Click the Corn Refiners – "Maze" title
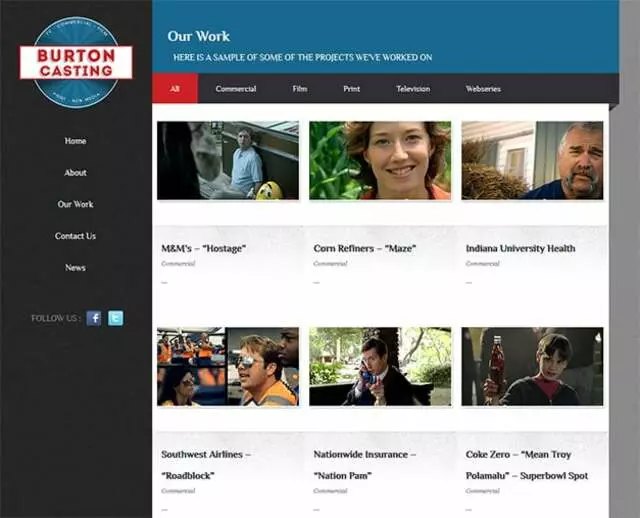 click(x=364, y=248)
